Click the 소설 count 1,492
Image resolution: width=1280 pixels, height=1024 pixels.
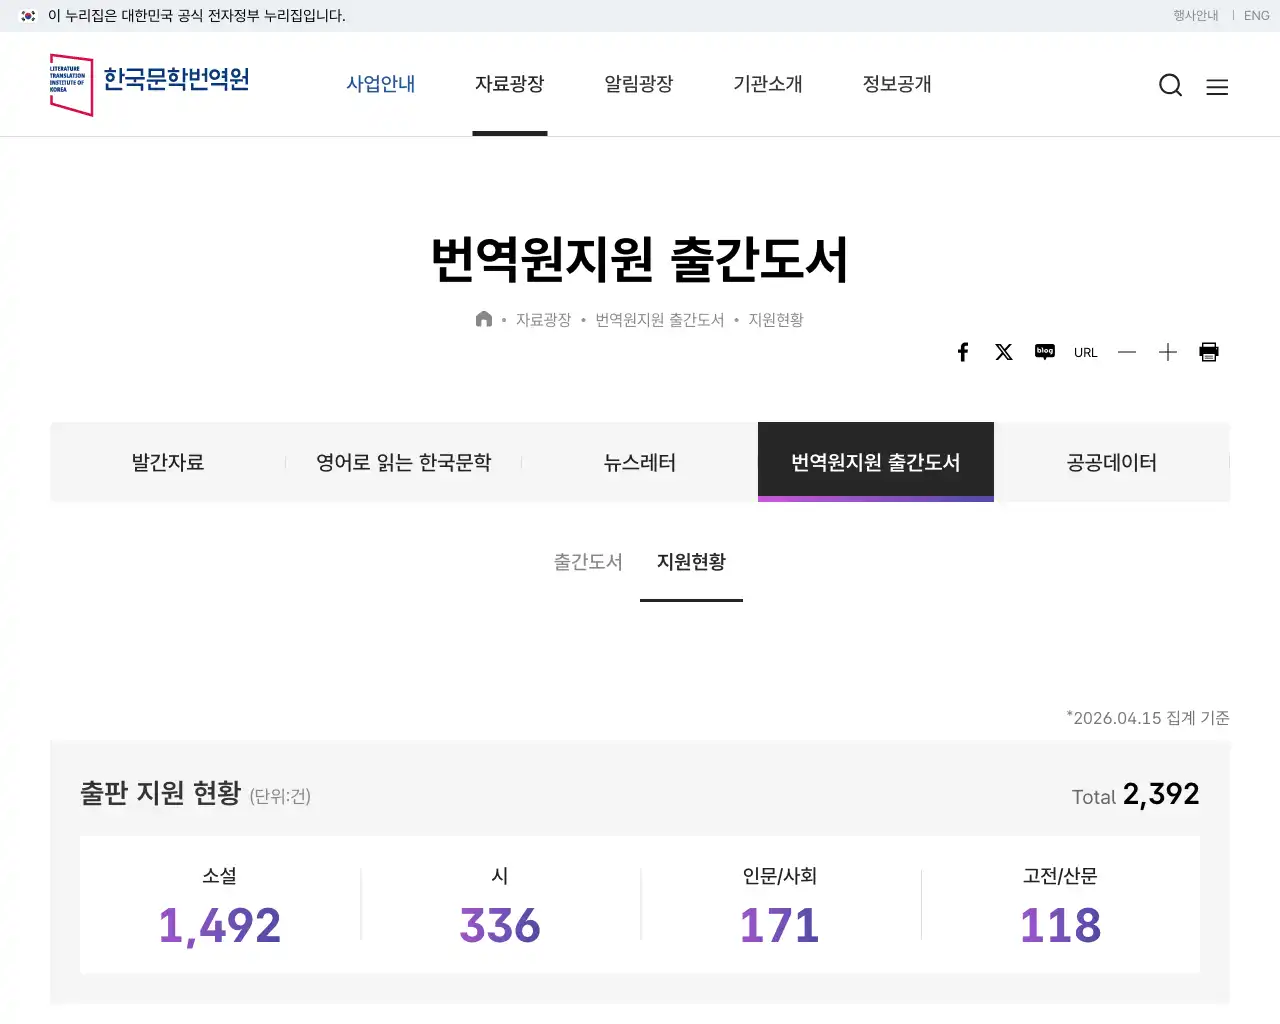click(x=220, y=925)
